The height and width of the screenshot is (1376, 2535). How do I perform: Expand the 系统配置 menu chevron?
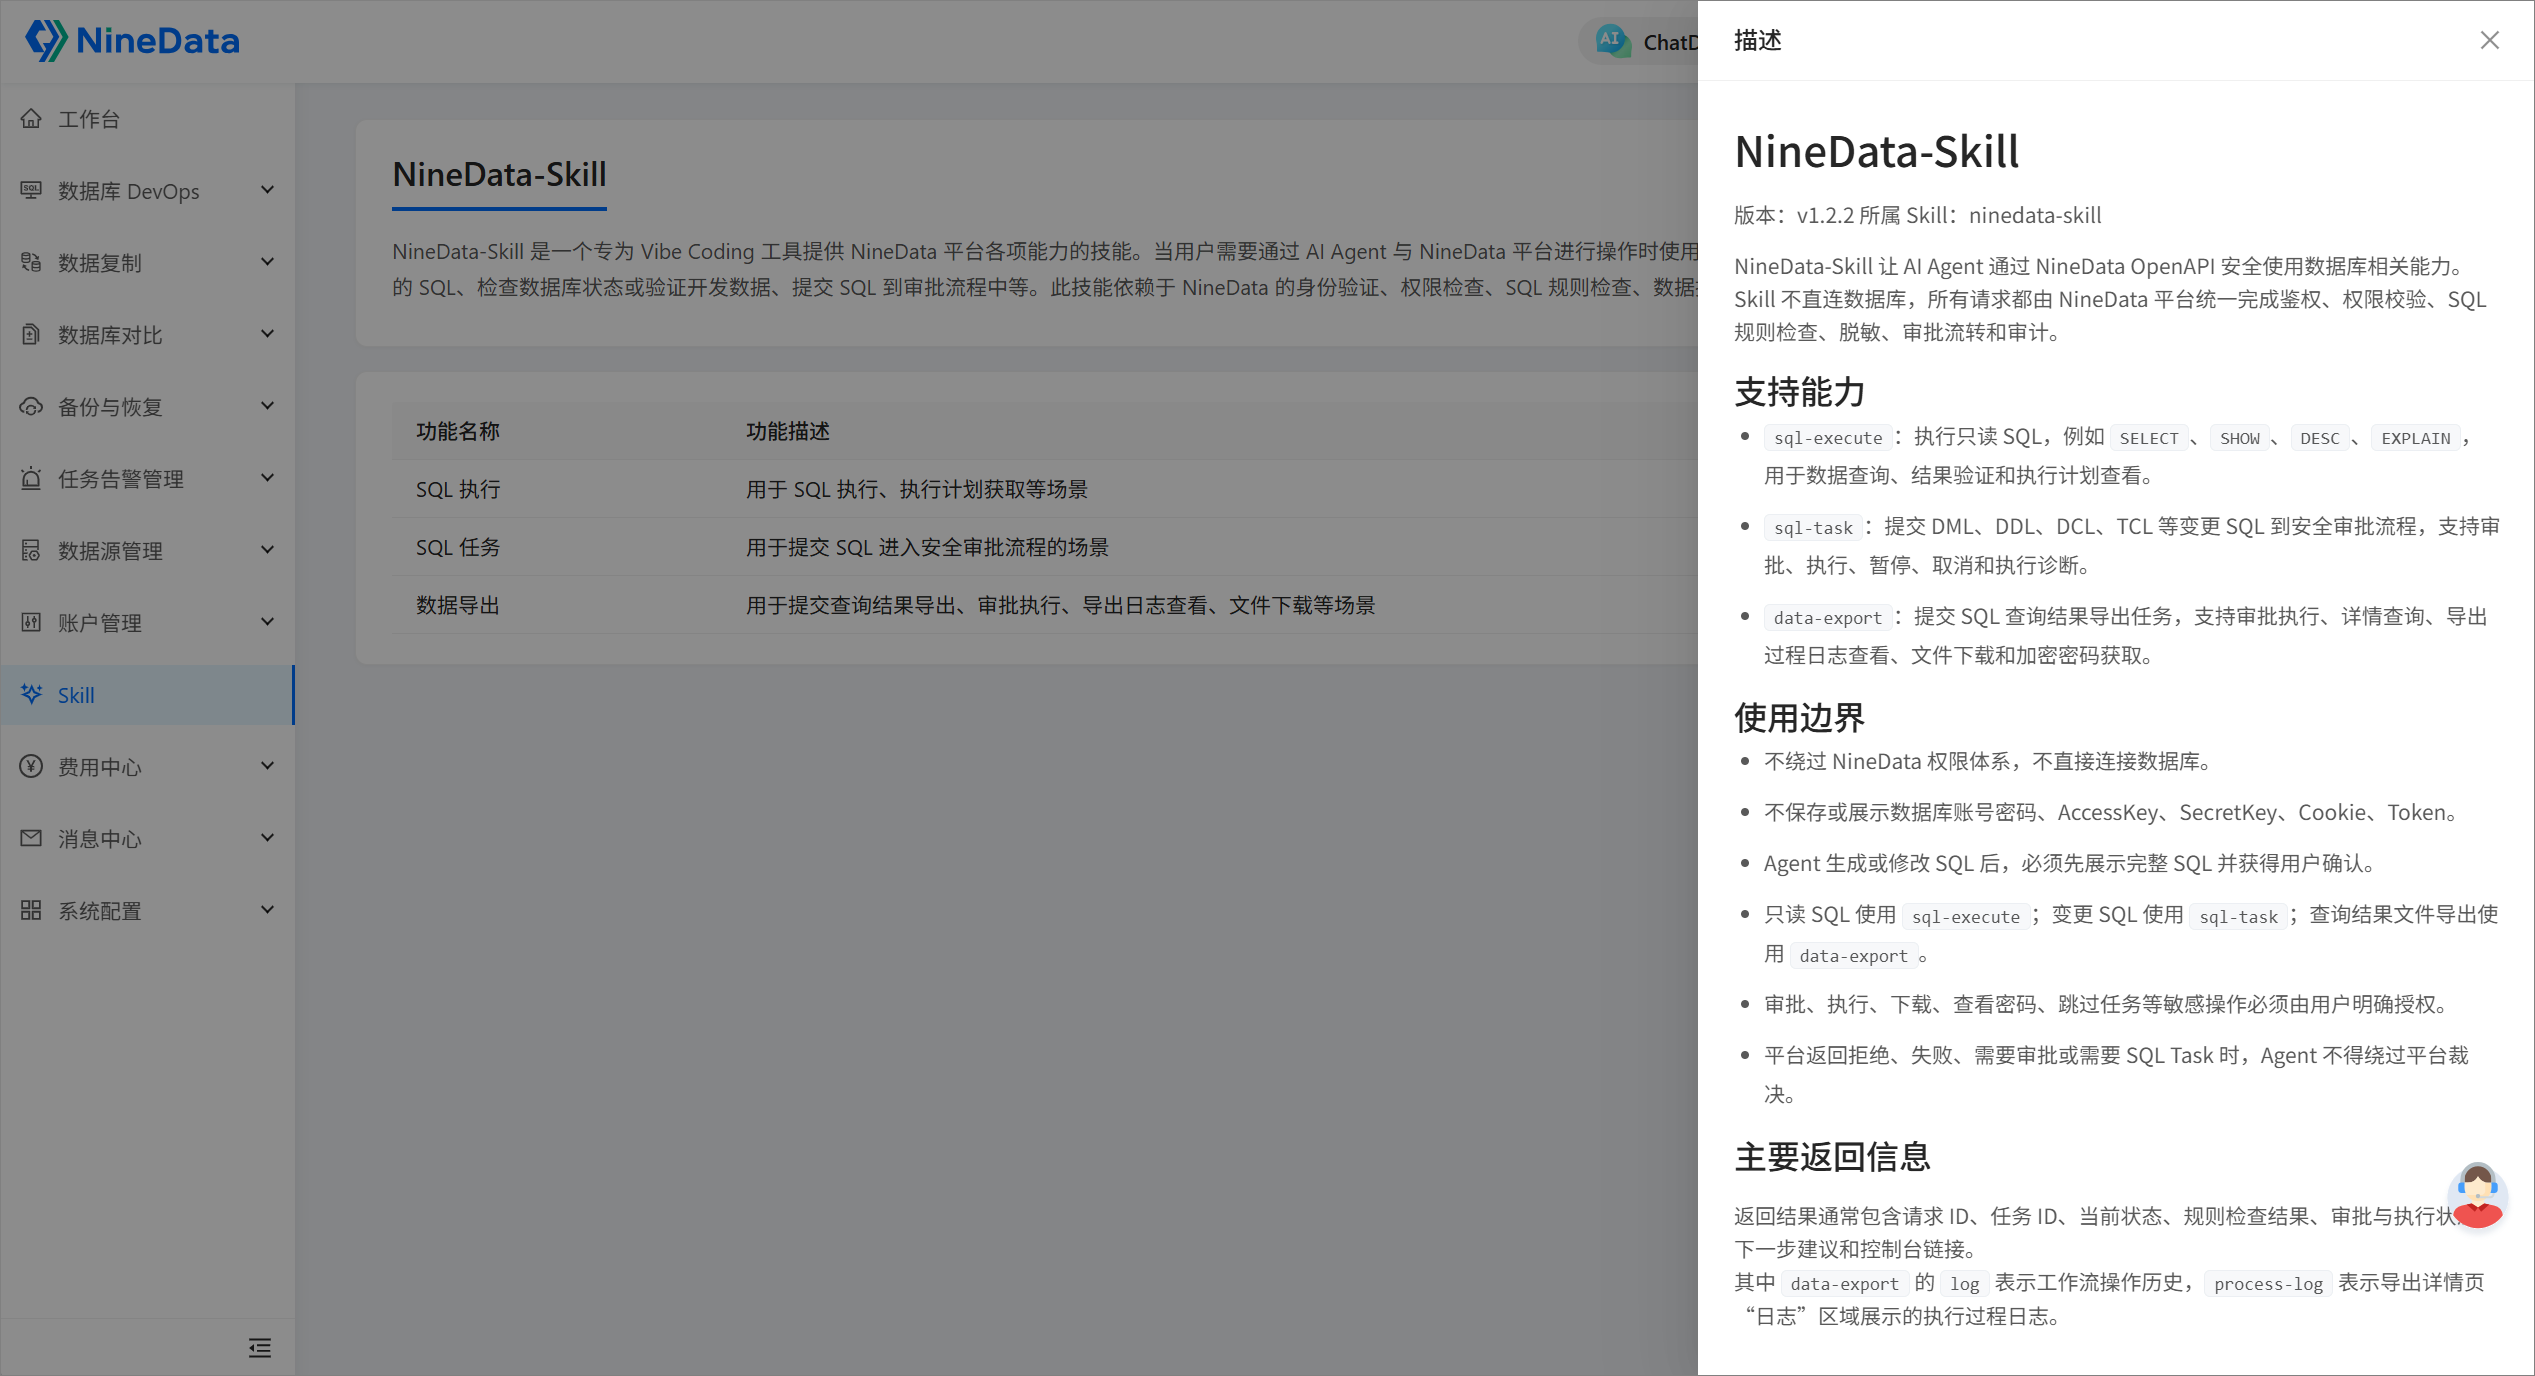pos(267,910)
